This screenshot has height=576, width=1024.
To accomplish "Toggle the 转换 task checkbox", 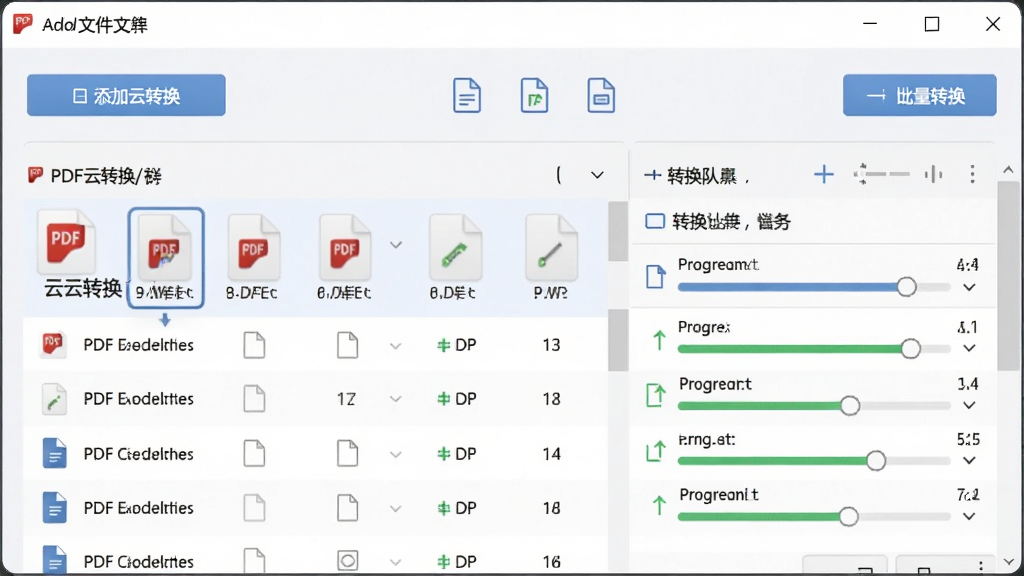I will click(x=655, y=221).
